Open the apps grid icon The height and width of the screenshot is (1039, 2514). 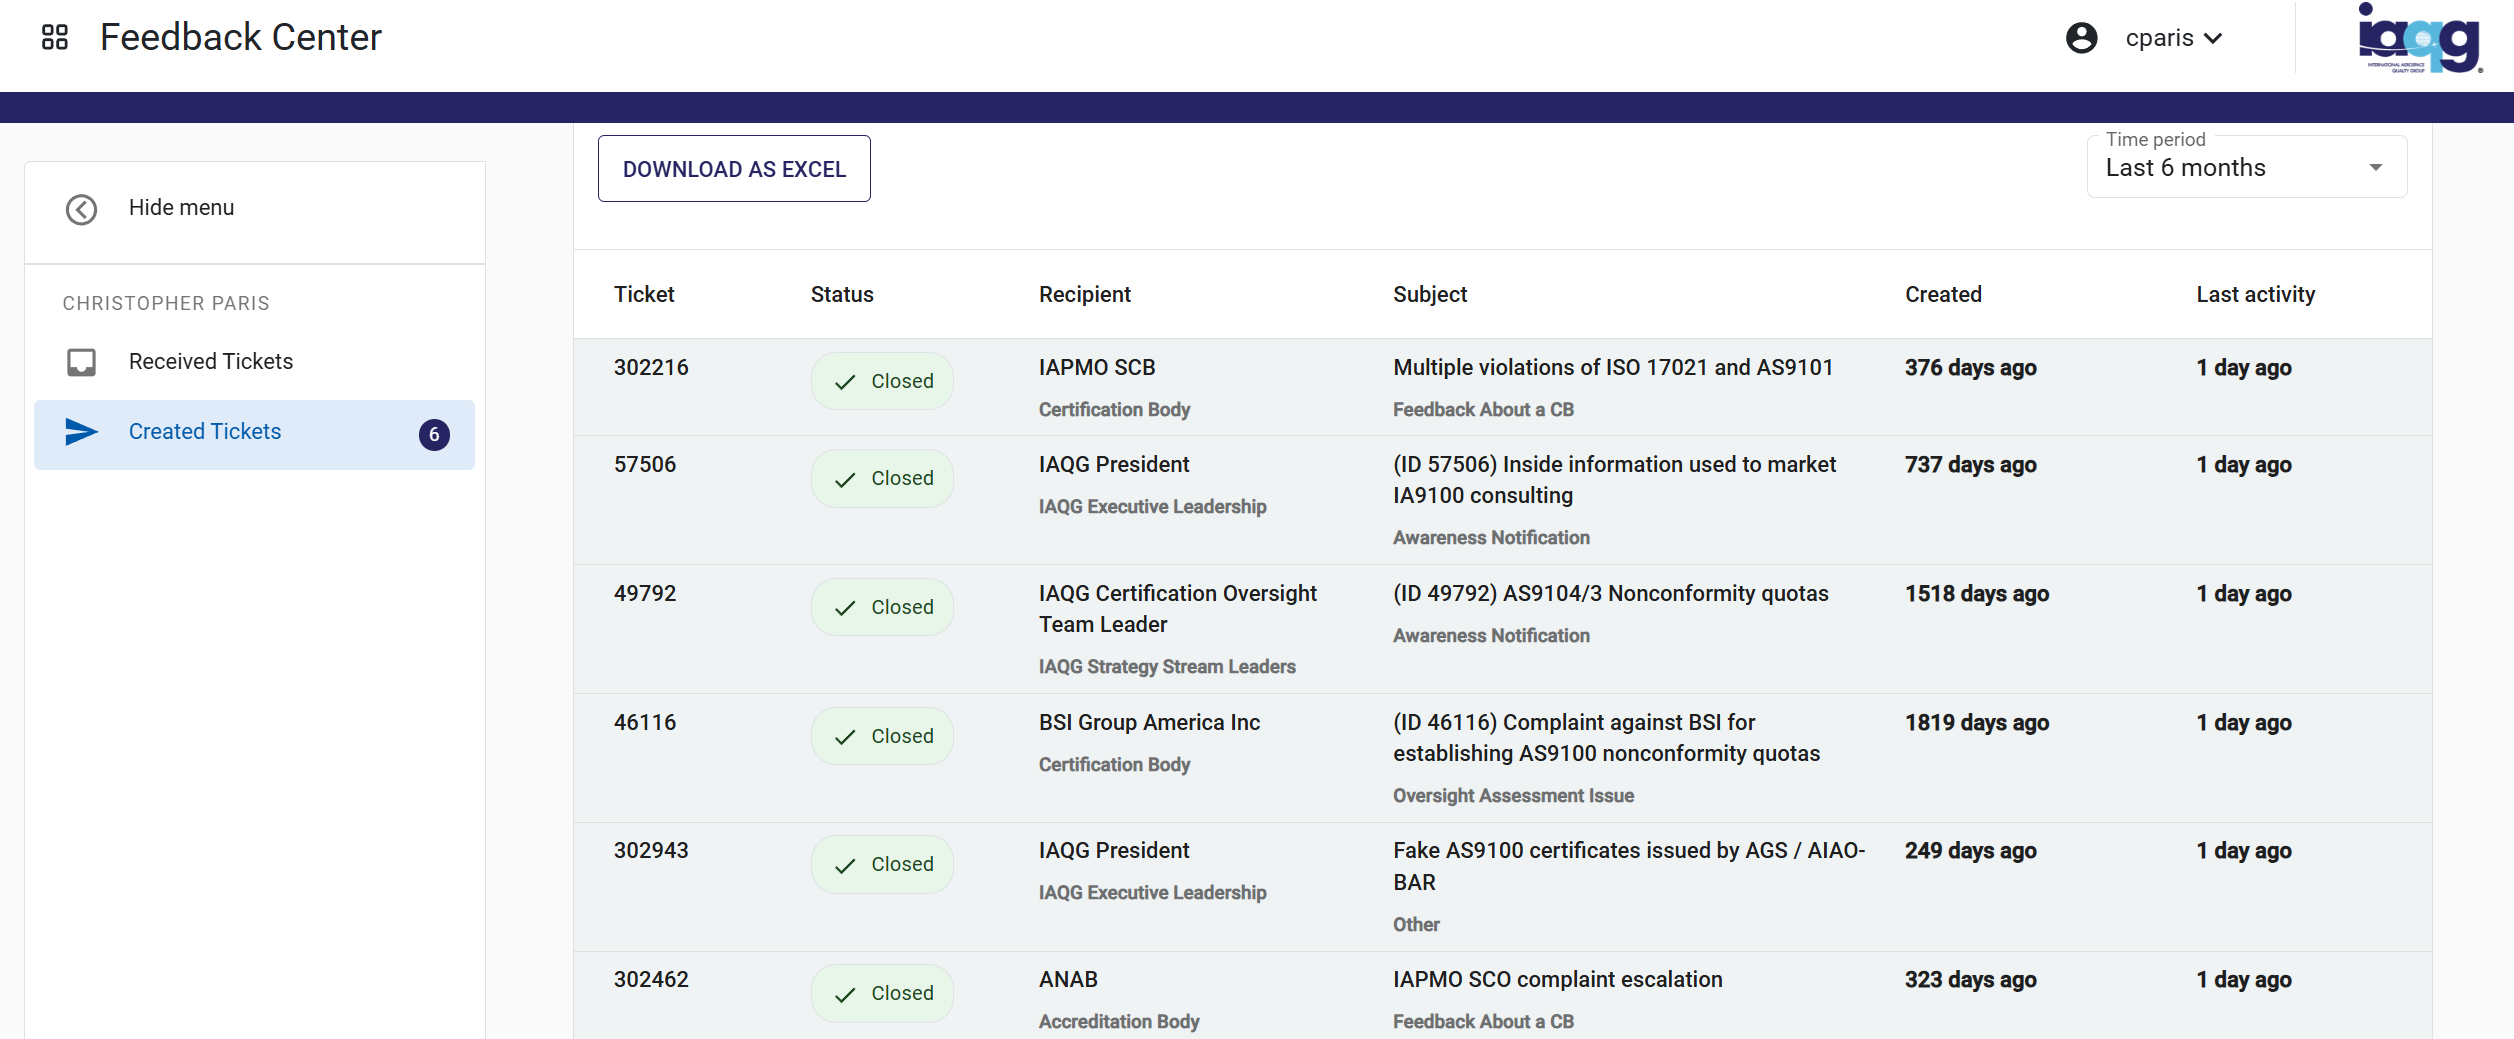(x=55, y=37)
